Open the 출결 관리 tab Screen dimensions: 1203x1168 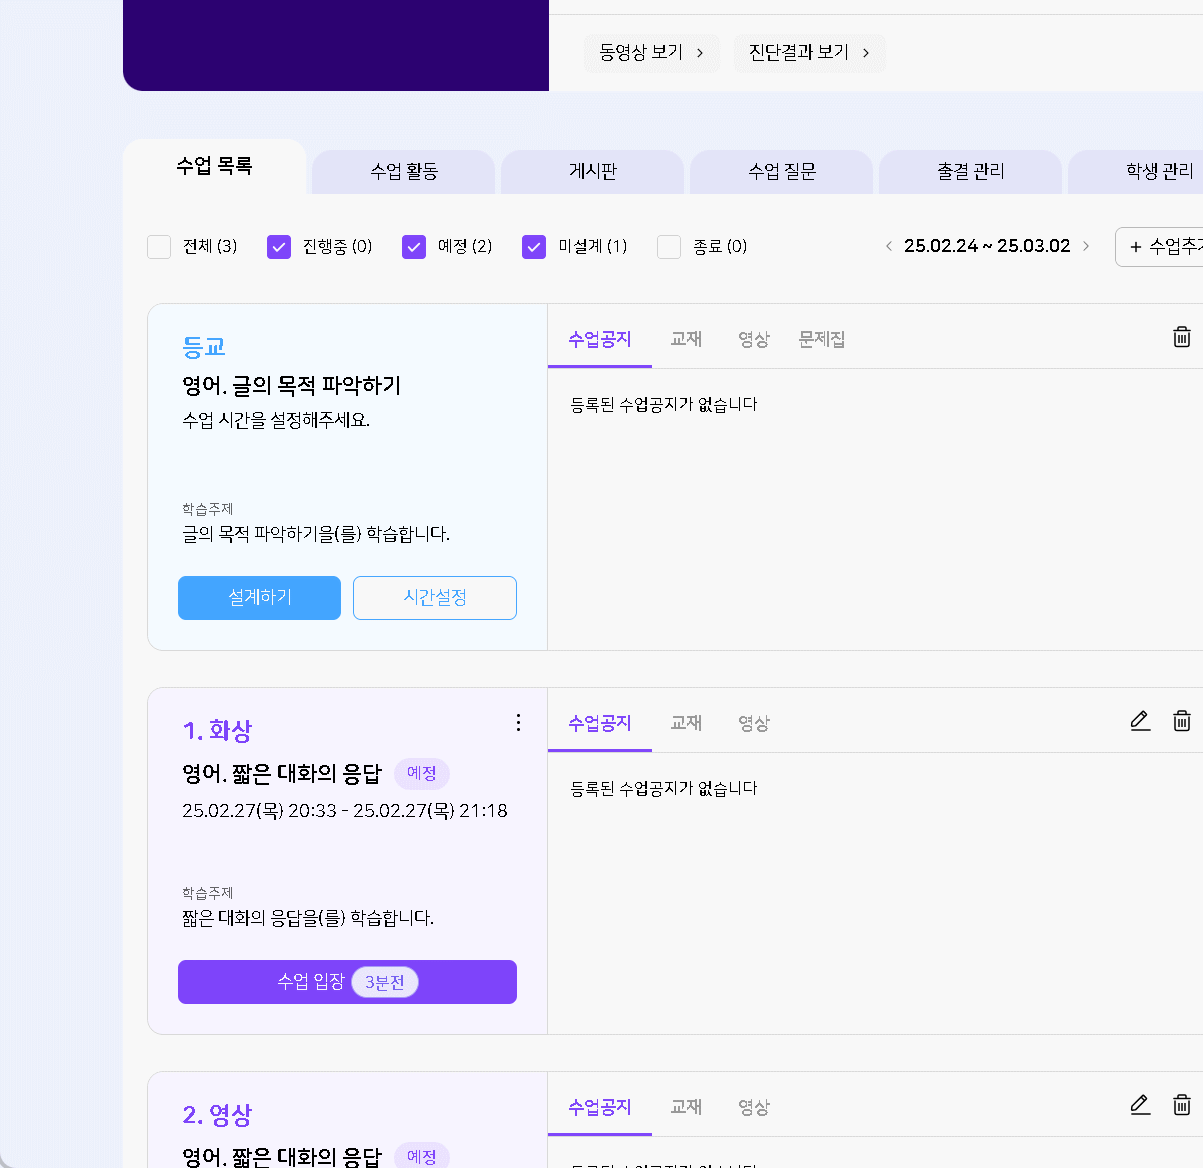tap(970, 172)
